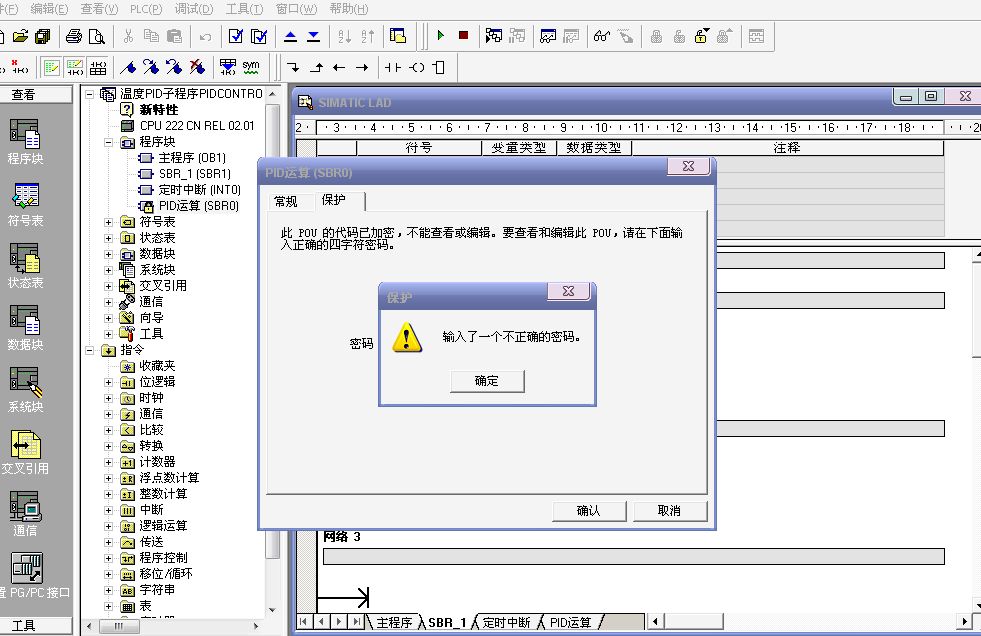This screenshot has width=981, height=636.
Task: Open the 交叉引用 icon in the left view bar
Action: click(24, 450)
